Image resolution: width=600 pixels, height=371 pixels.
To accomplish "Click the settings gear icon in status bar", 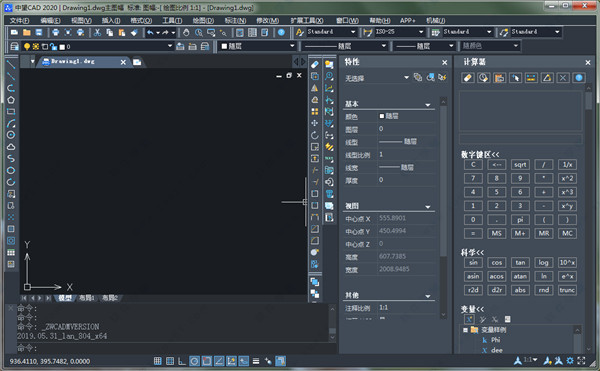I will pyautogui.click(x=570, y=360).
